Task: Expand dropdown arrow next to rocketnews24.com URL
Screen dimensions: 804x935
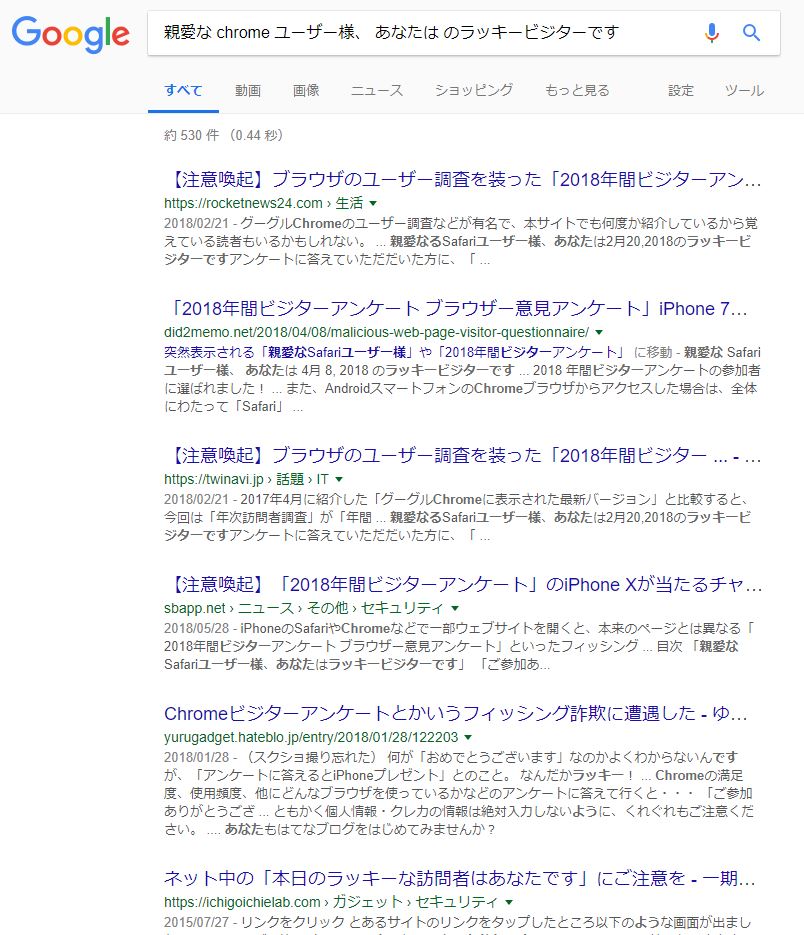Action: coord(373,203)
